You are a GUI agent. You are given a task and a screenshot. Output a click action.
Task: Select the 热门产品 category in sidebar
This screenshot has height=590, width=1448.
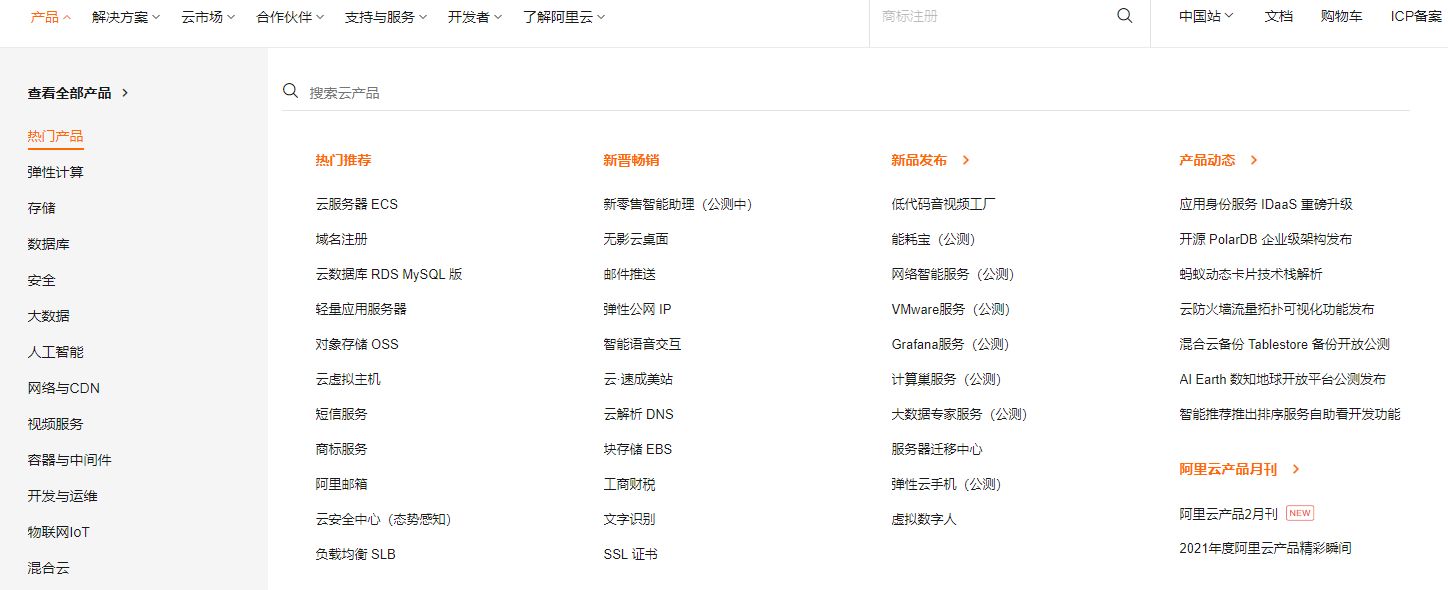point(55,136)
